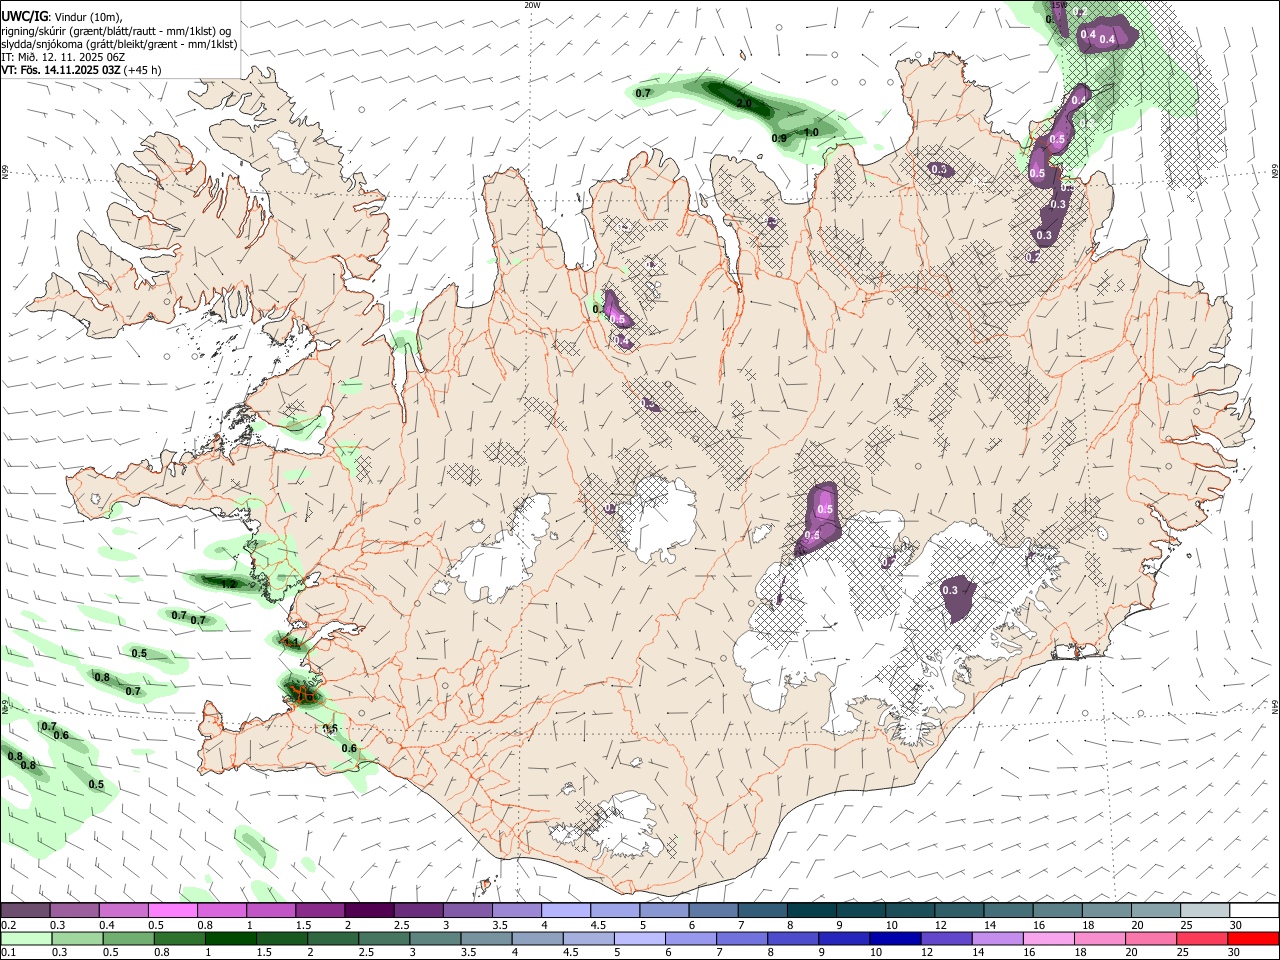Click the valid time line VT: Fös. 14.11.2025 03Z
The image size is (1280, 960).
[59, 70]
